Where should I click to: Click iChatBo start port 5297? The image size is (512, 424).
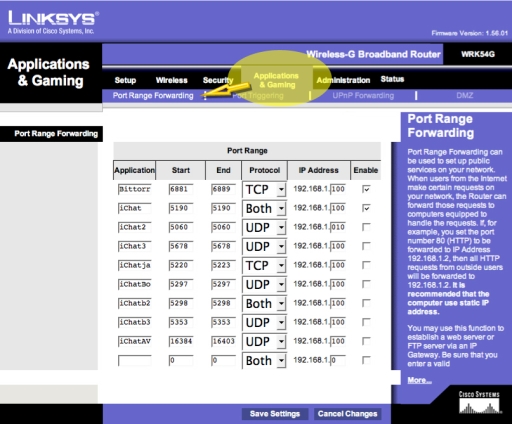[x=181, y=284]
